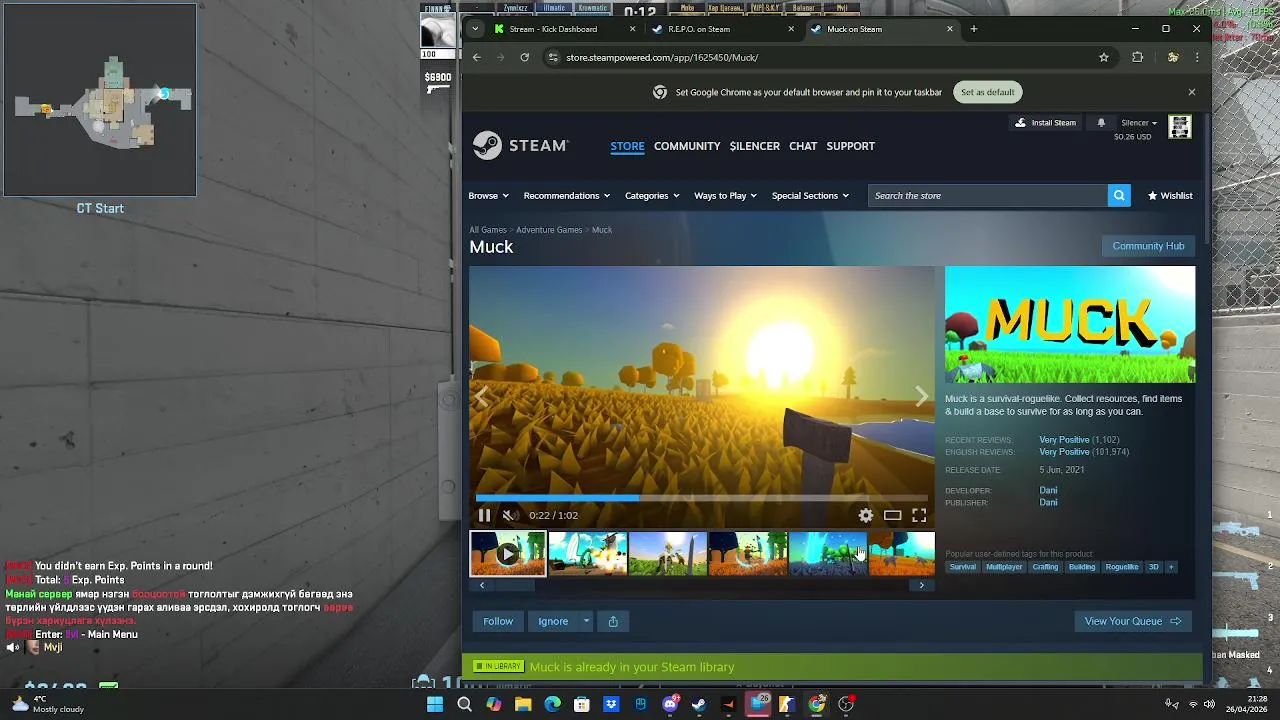Screen dimensions: 1280x720
Task: Click View Your Queue button
Action: pos(1133,621)
